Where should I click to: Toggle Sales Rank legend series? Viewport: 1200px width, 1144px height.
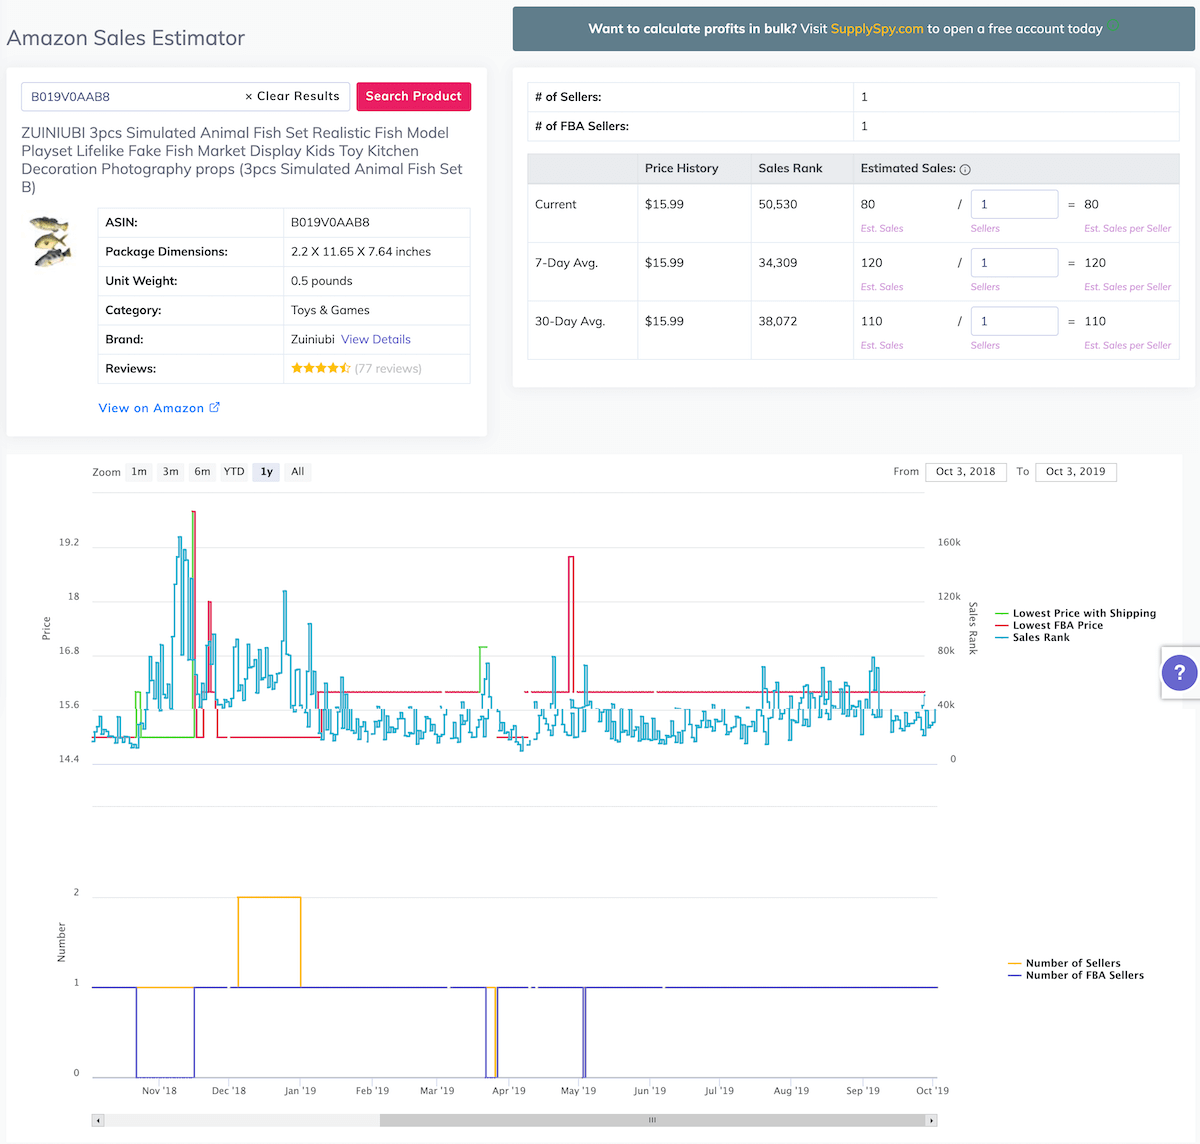click(x=1033, y=637)
